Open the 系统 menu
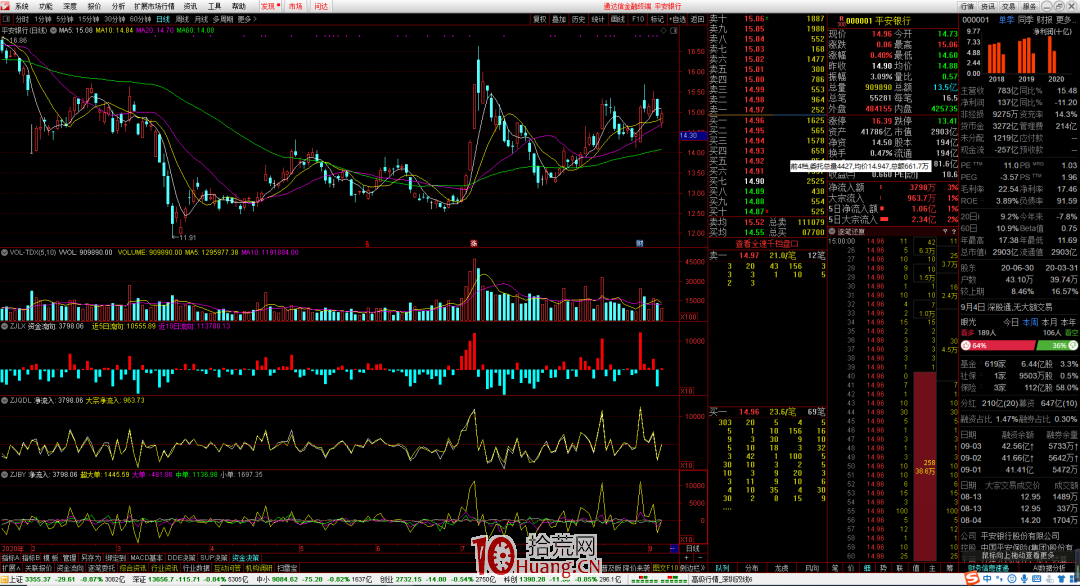 click(22, 6)
